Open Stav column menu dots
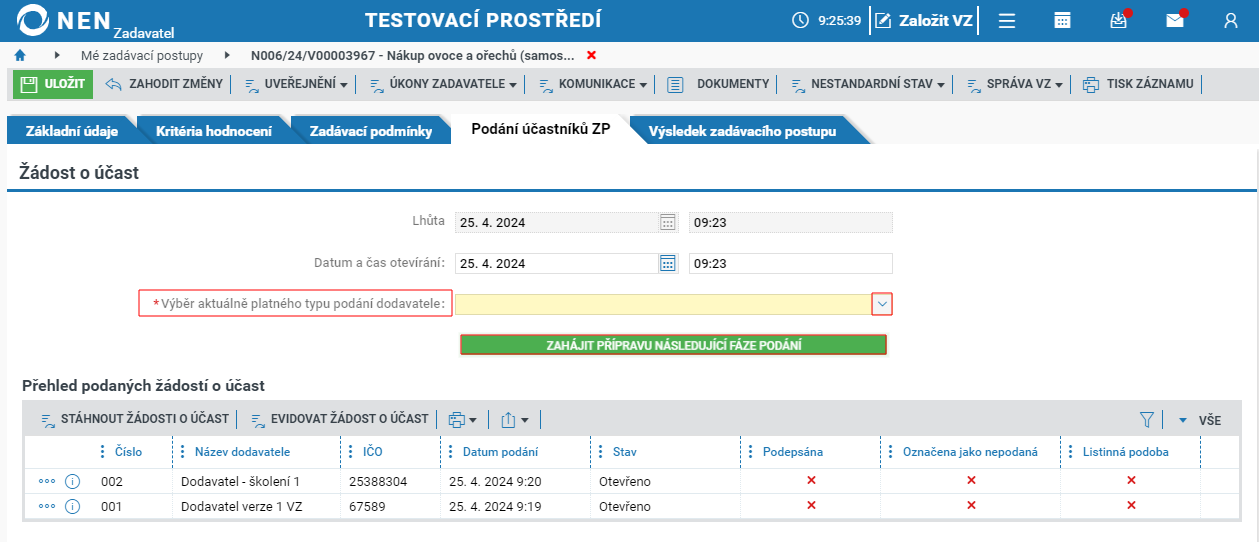The height and width of the screenshot is (542, 1259). coord(600,452)
